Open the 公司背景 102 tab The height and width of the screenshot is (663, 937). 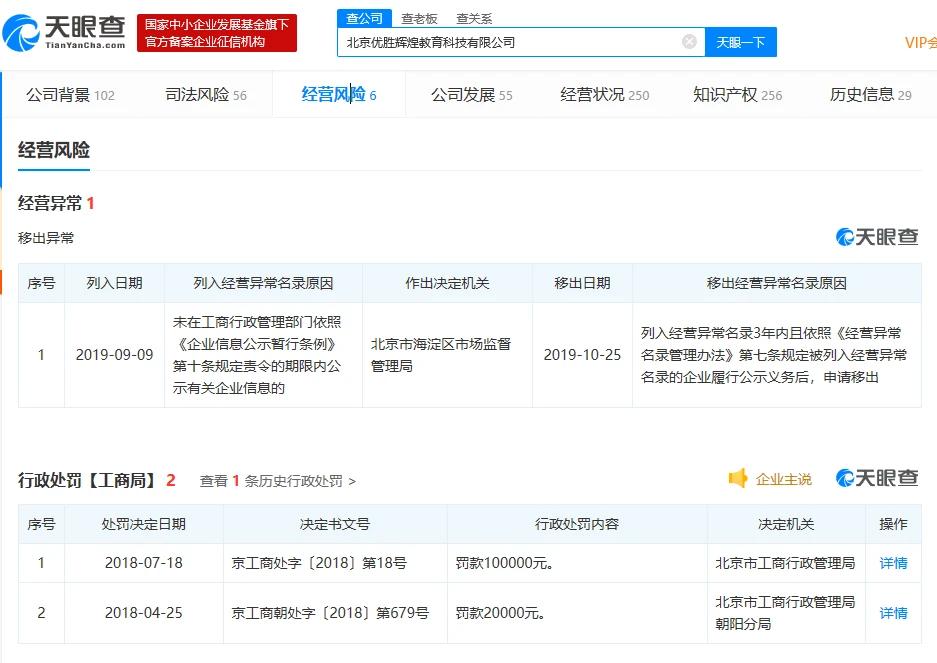coord(70,94)
